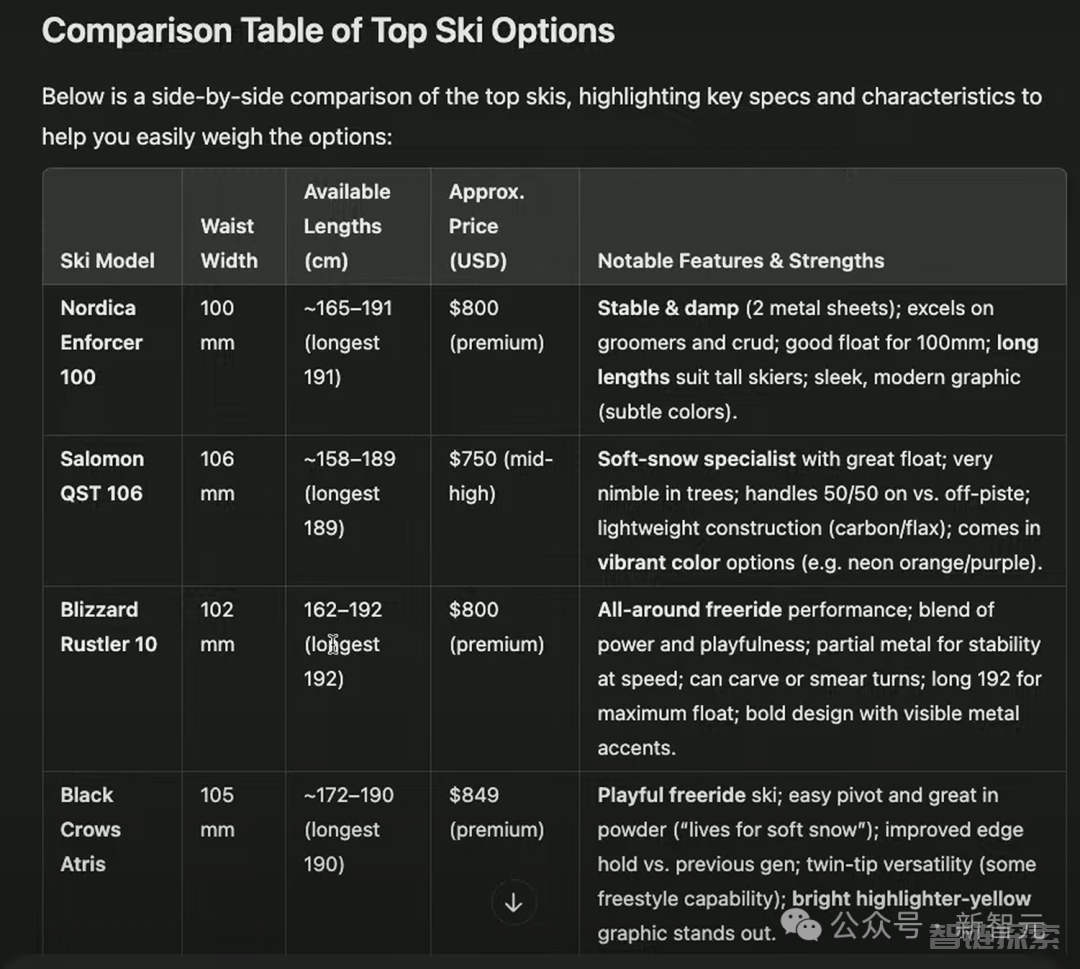Select the Blizzard Rustler 10 model cell
This screenshot has width=1080, height=969.
coord(108,627)
